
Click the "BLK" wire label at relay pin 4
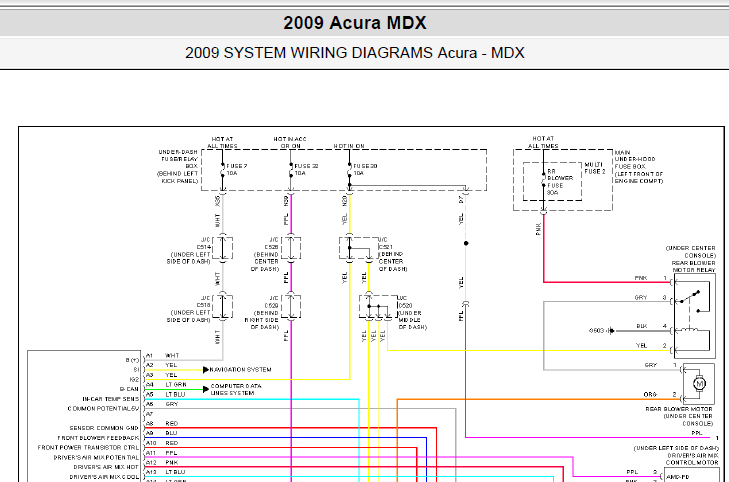(x=642, y=326)
